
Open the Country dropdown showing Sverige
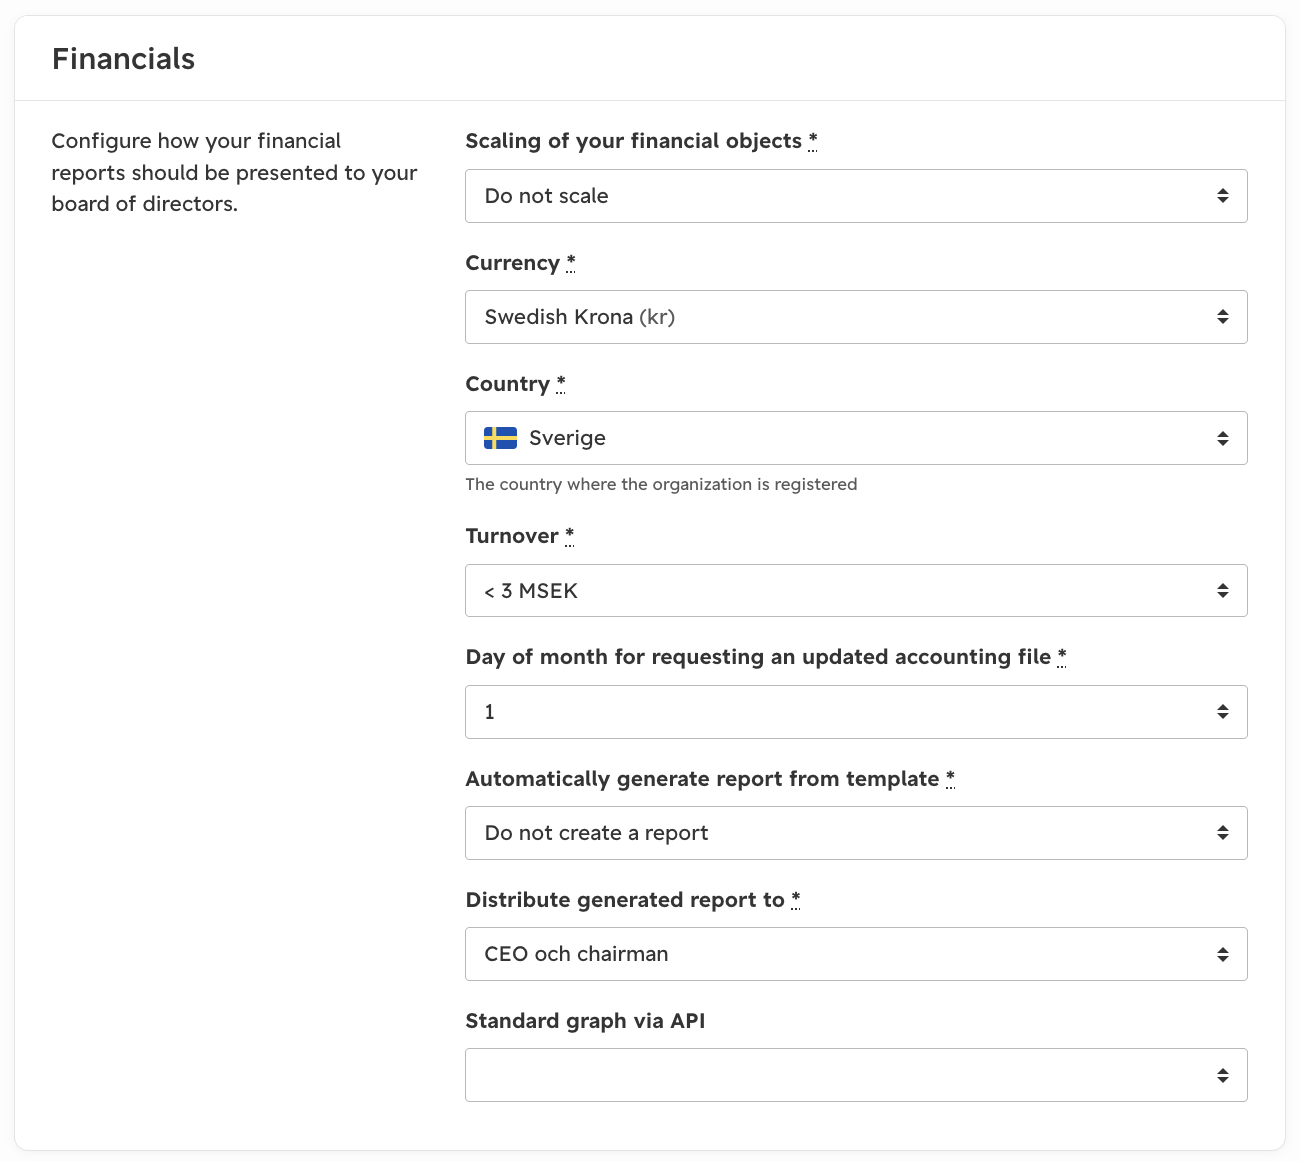tap(856, 438)
